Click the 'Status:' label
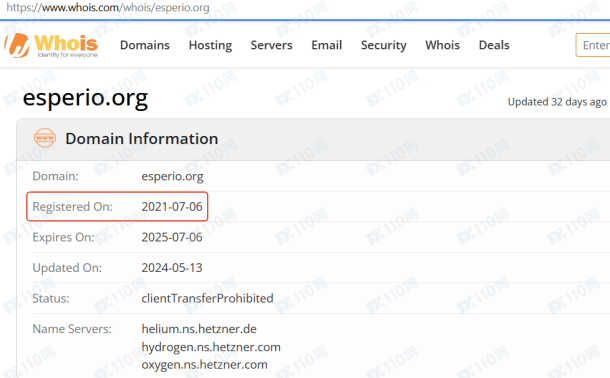Image resolution: width=610 pixels, height=378 pixels. 51,298
